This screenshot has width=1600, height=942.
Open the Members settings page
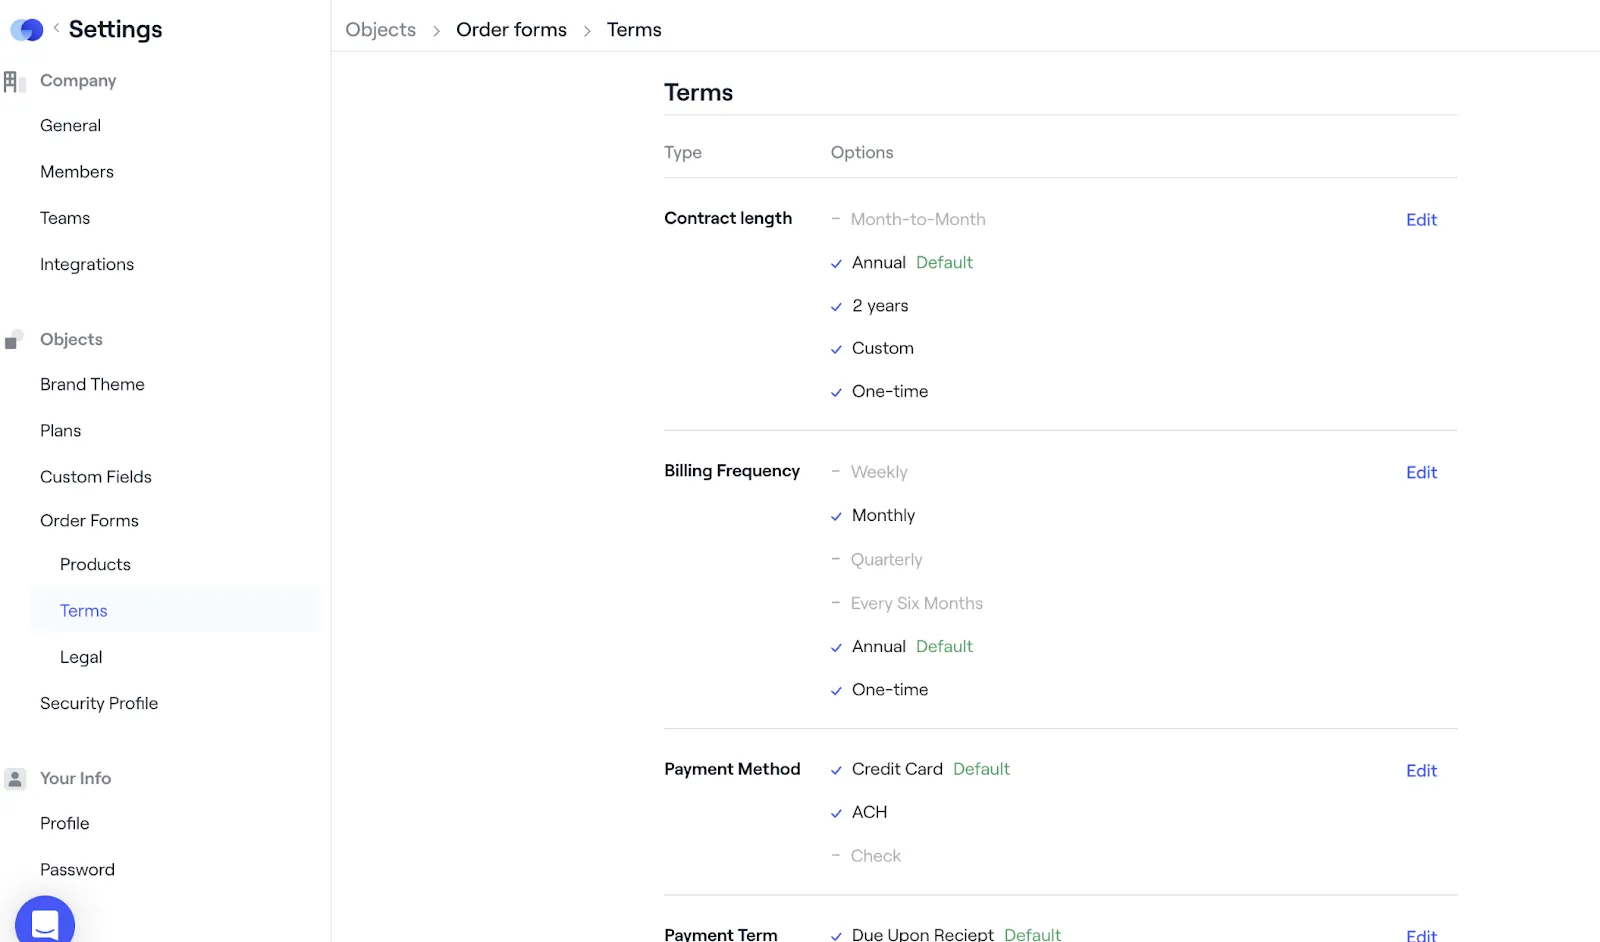[77, 172]
